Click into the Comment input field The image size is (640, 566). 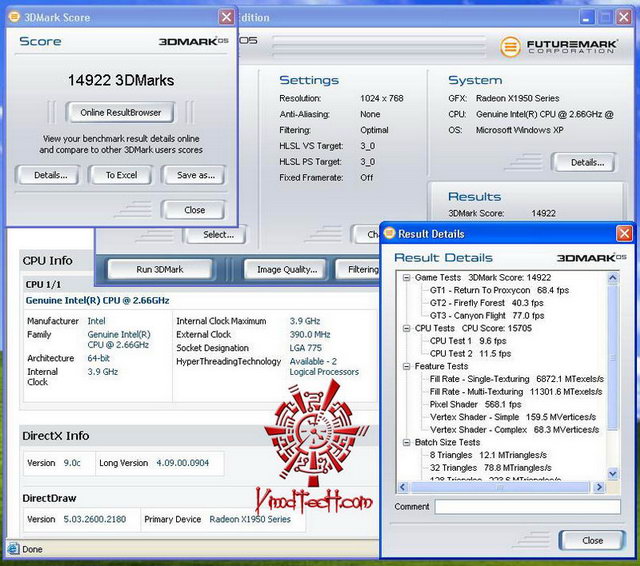[528, 507]
